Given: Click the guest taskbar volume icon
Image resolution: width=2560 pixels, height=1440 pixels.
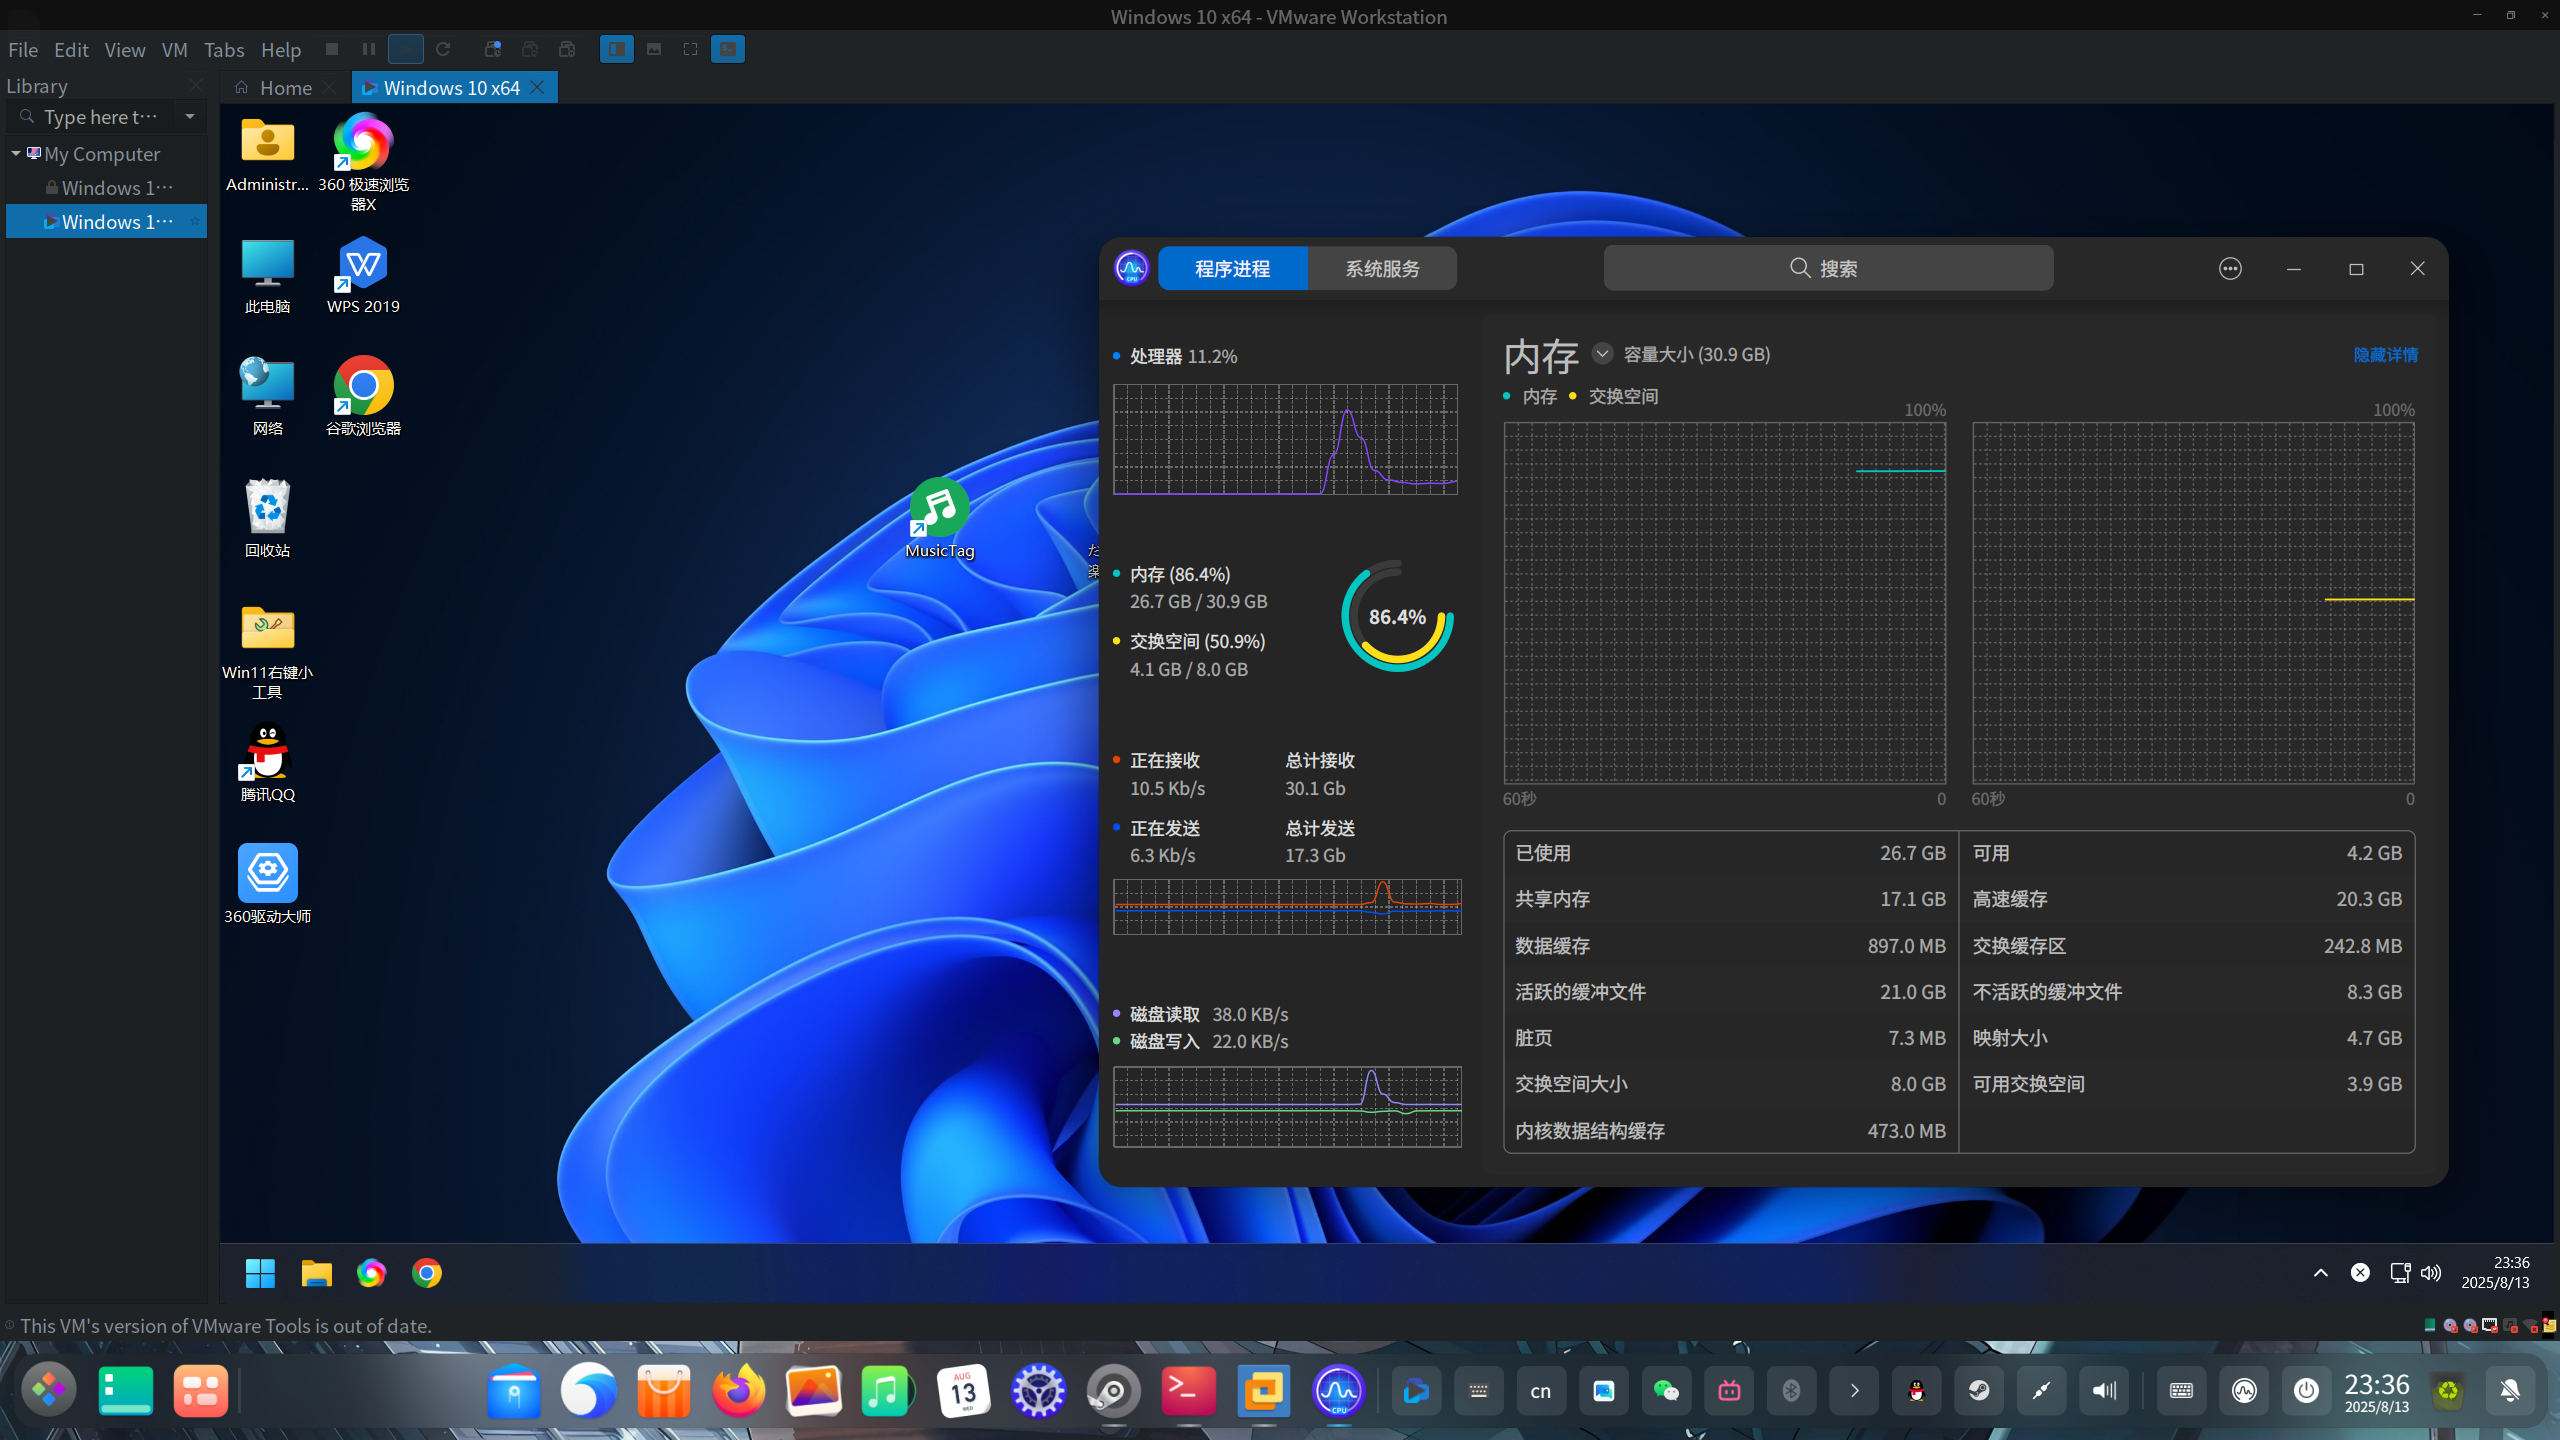Looking at the screenshot, I should 2431,1273.
